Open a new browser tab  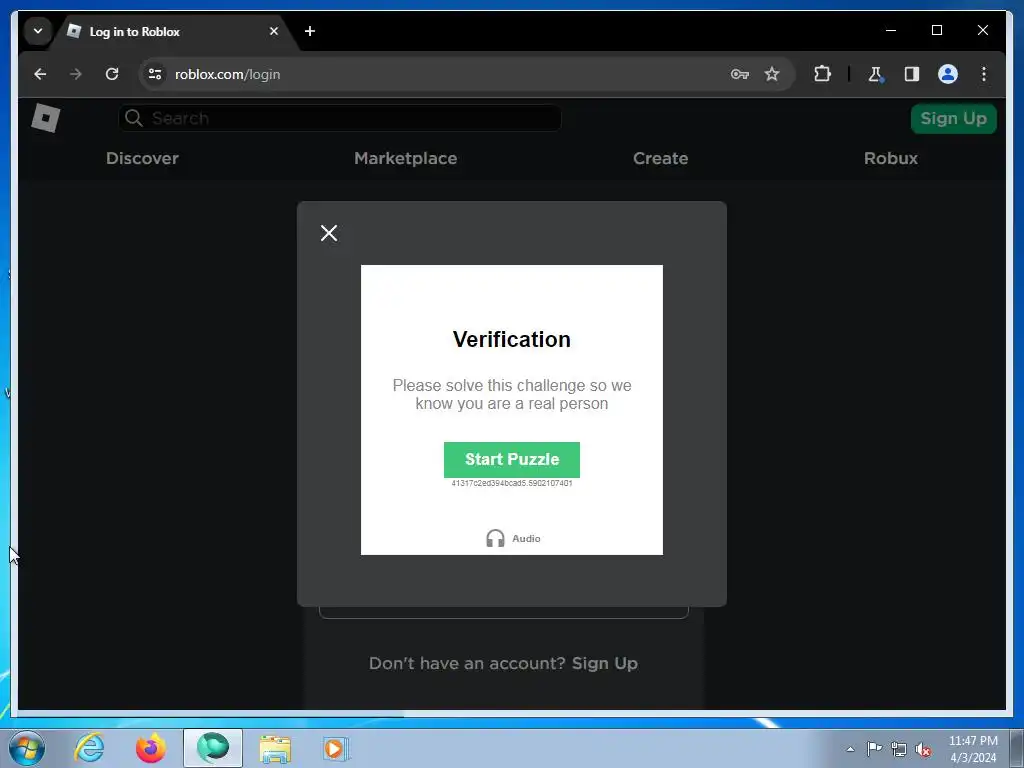tap(310, 31)
